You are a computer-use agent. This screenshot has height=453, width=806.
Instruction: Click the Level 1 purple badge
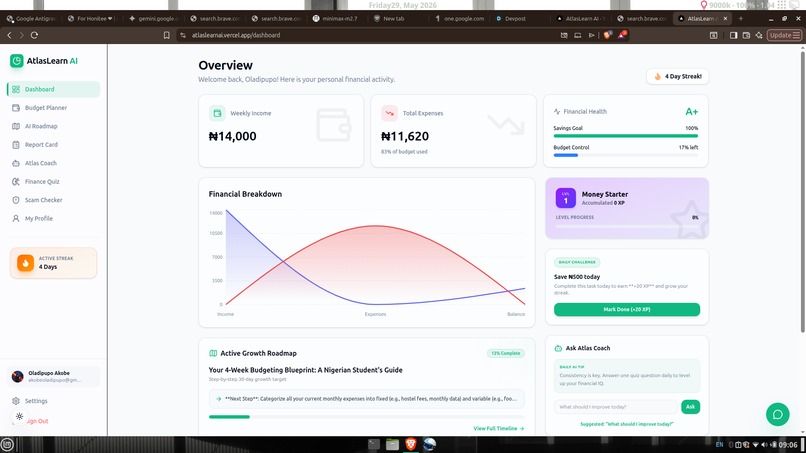[x=565, y=198]
